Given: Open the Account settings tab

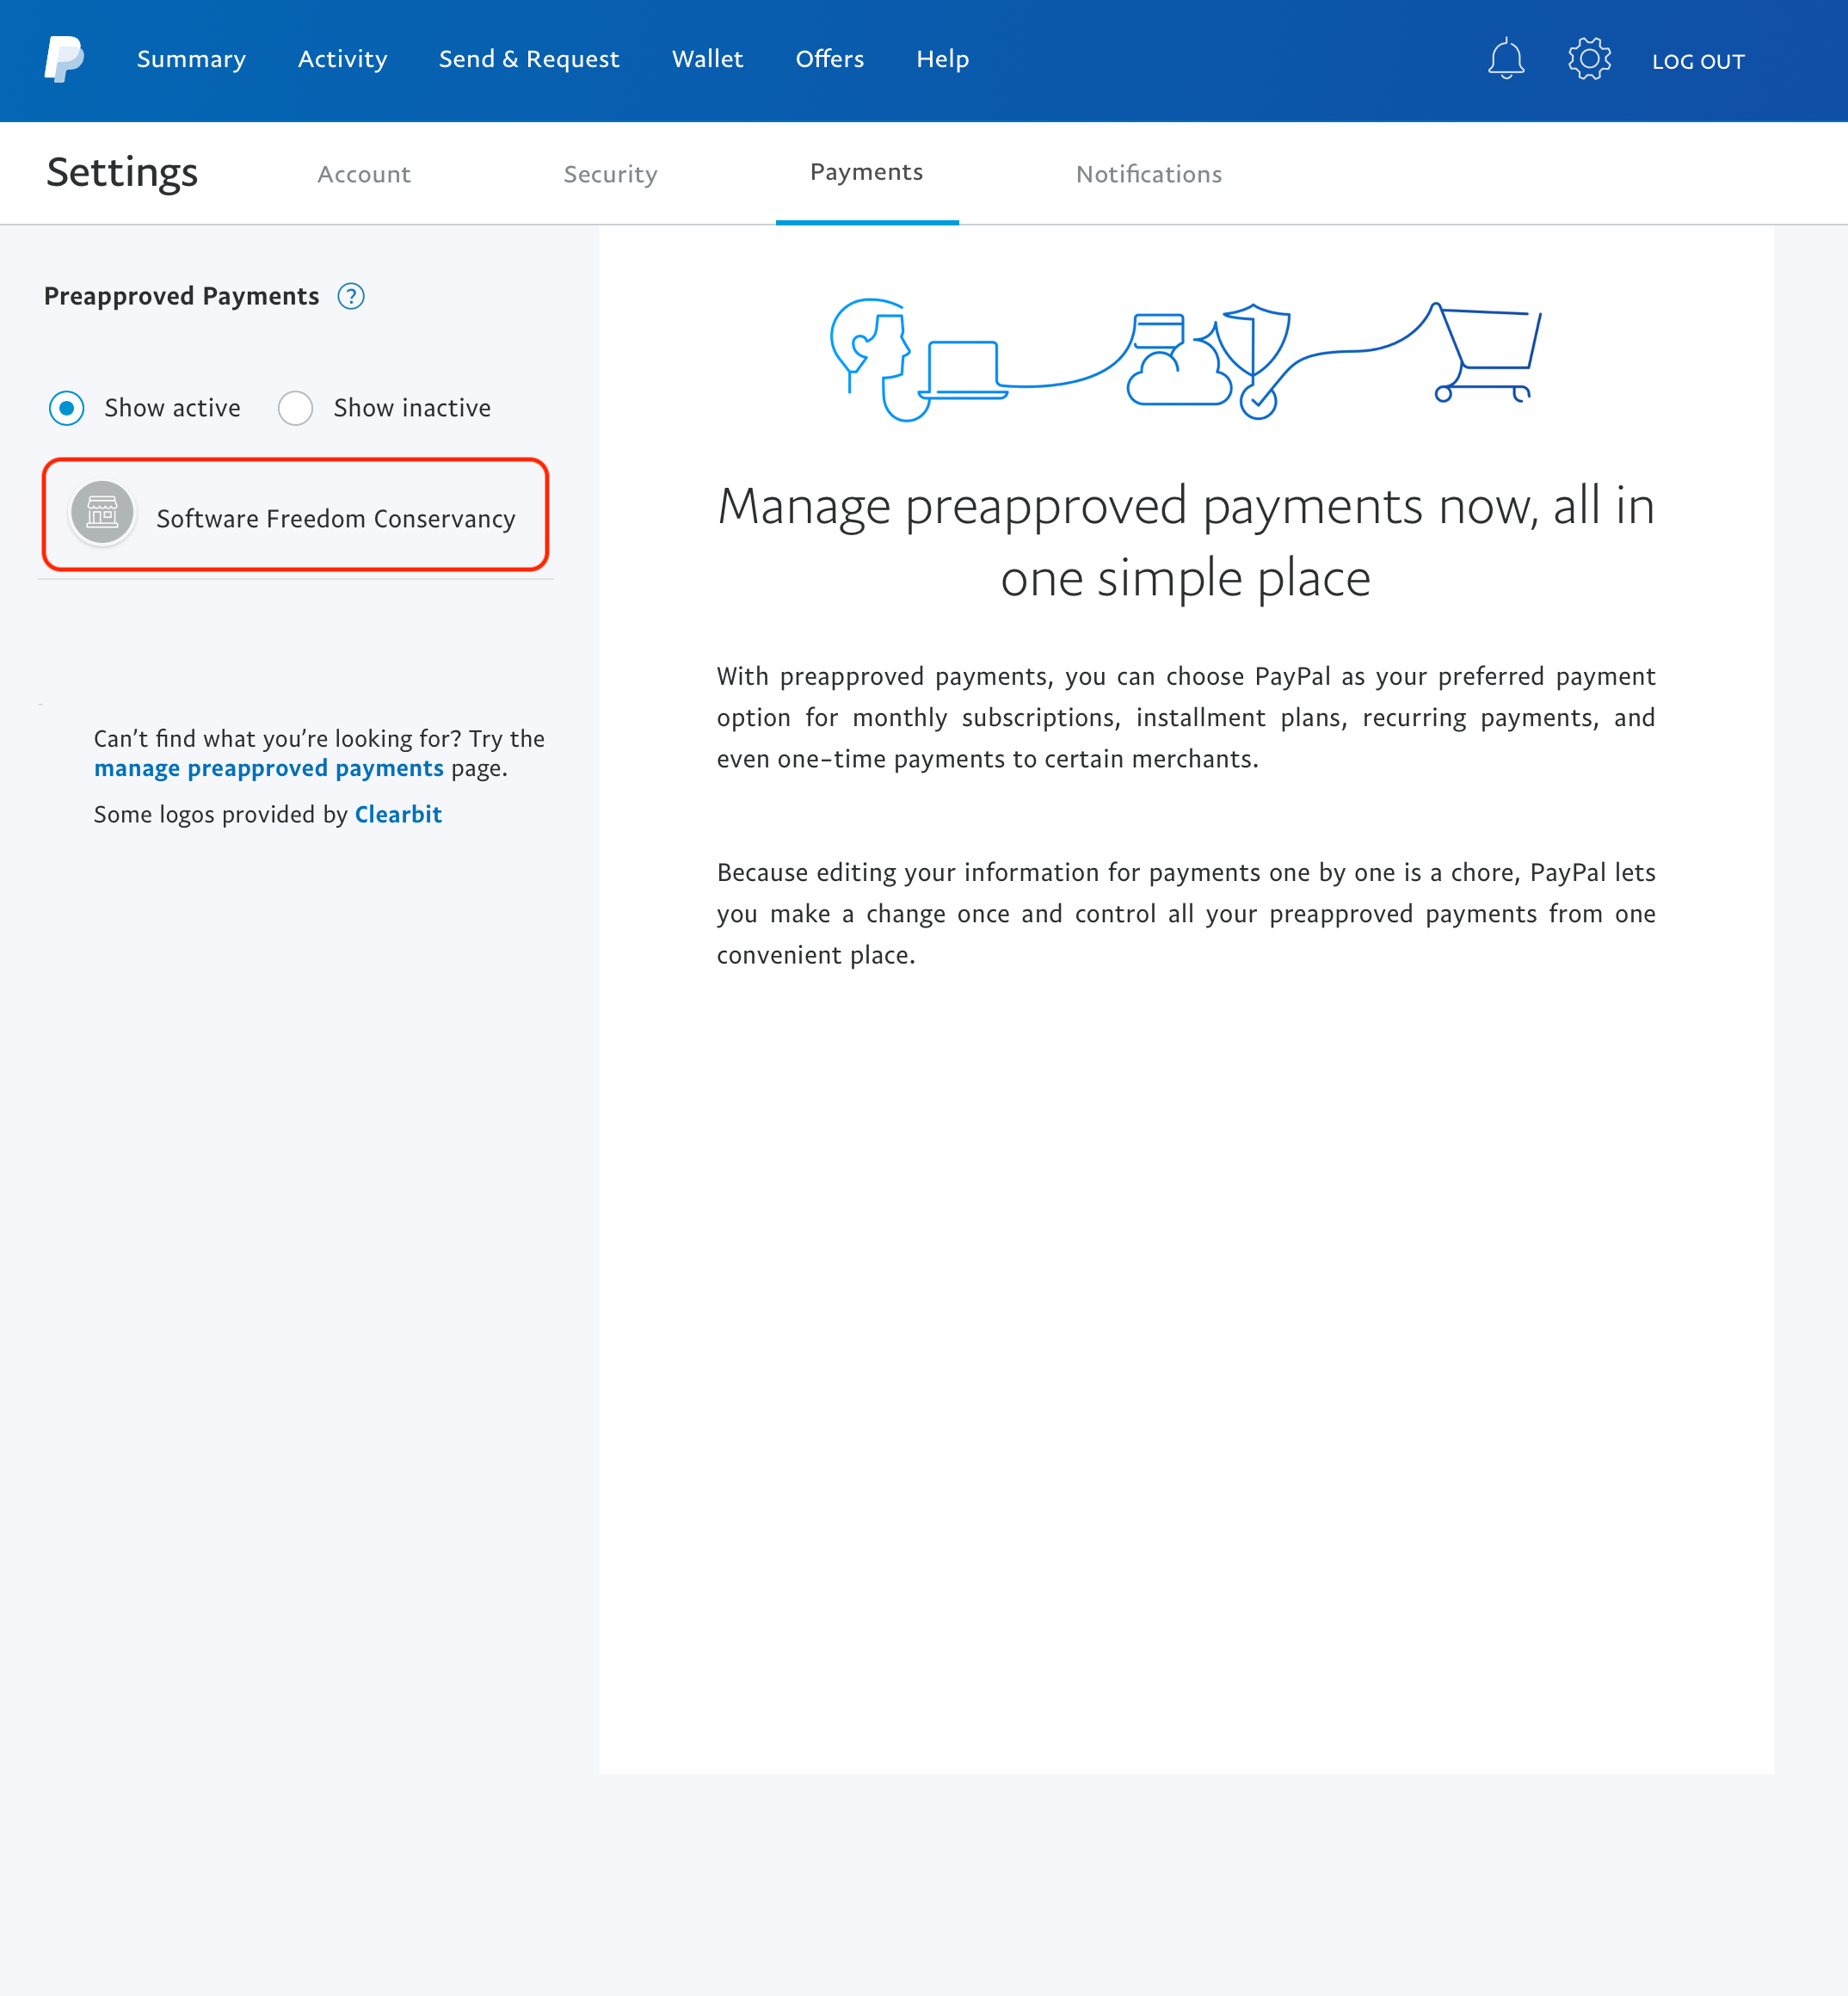Looking at the screenshot, I should click(363, 172).
